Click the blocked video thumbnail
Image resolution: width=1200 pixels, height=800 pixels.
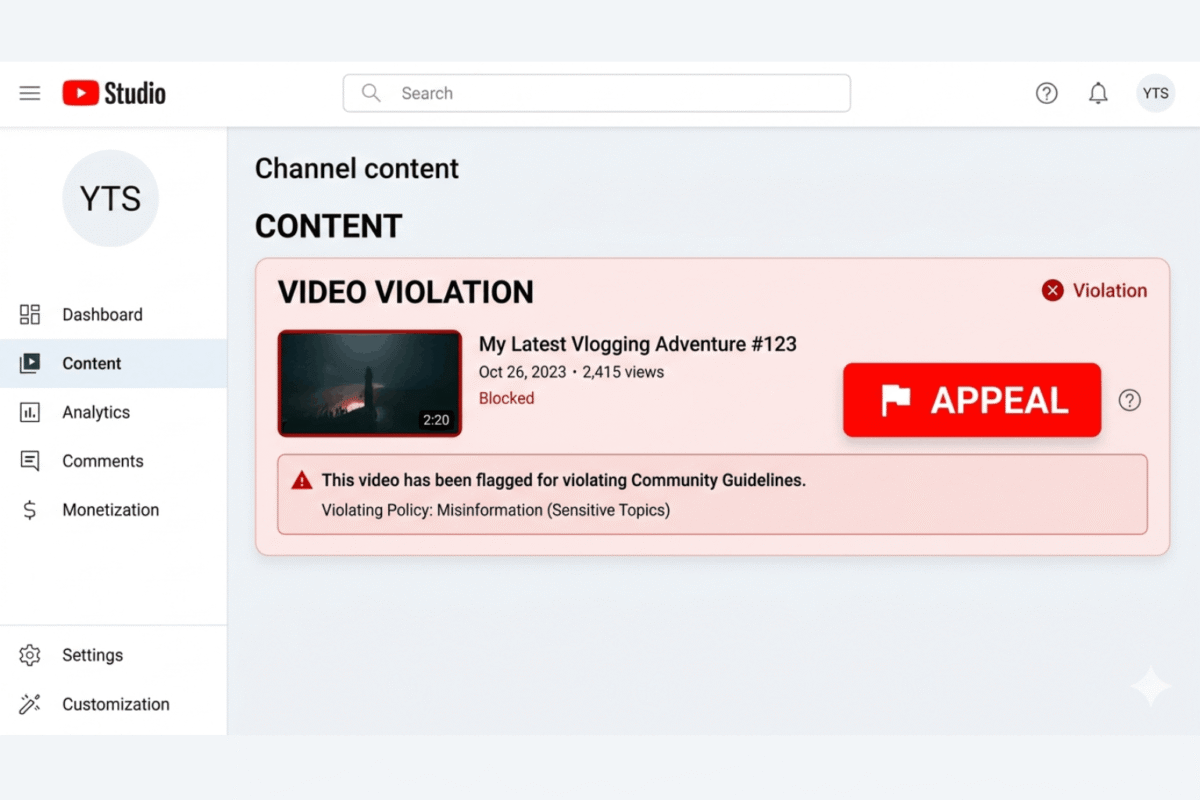click(369, 383)
